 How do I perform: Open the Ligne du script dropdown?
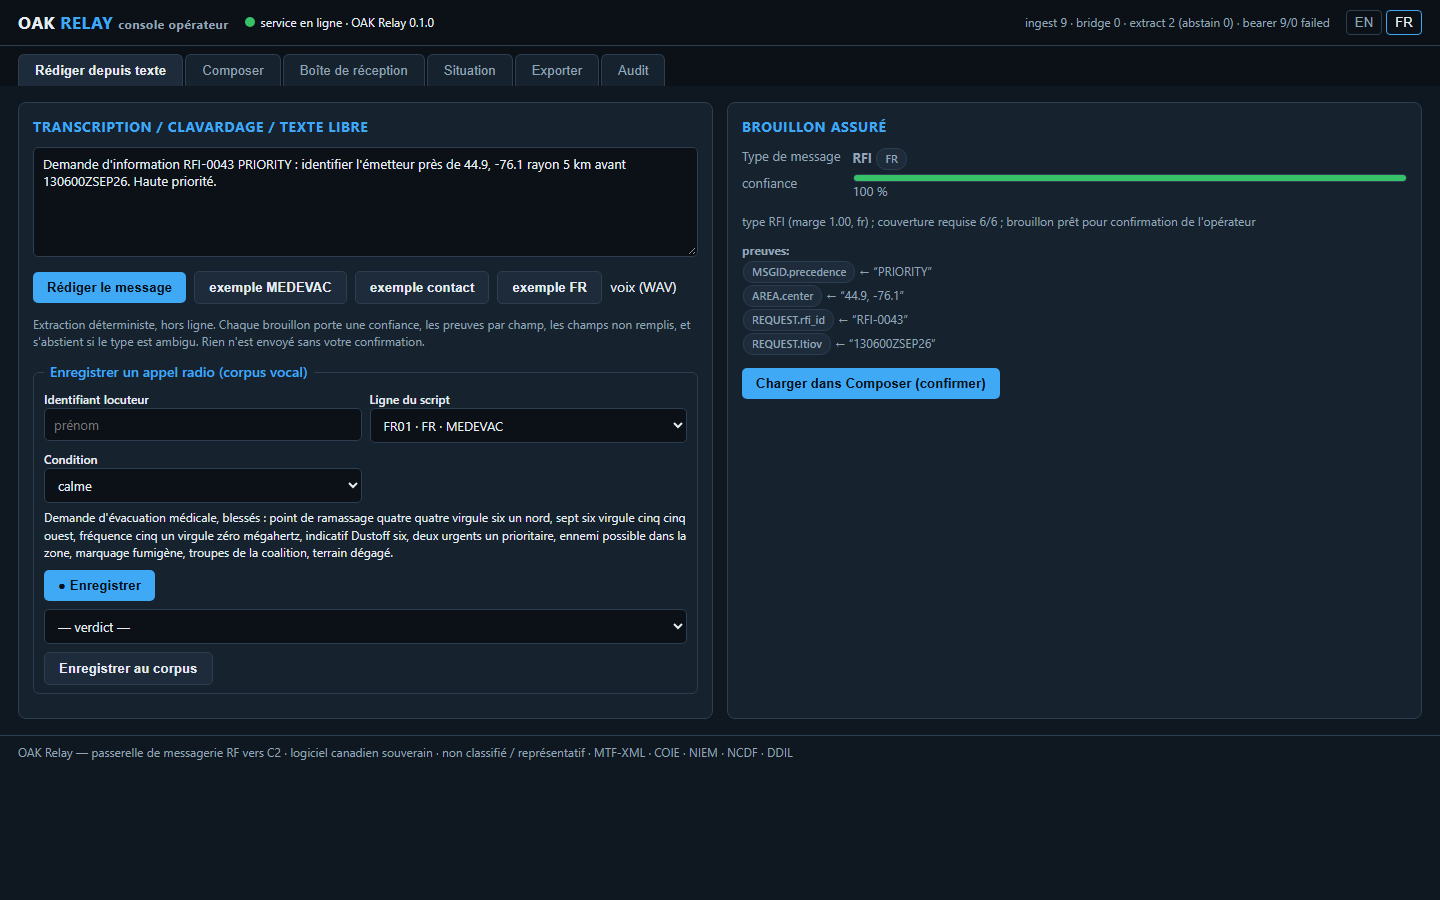tap(528, 426)
